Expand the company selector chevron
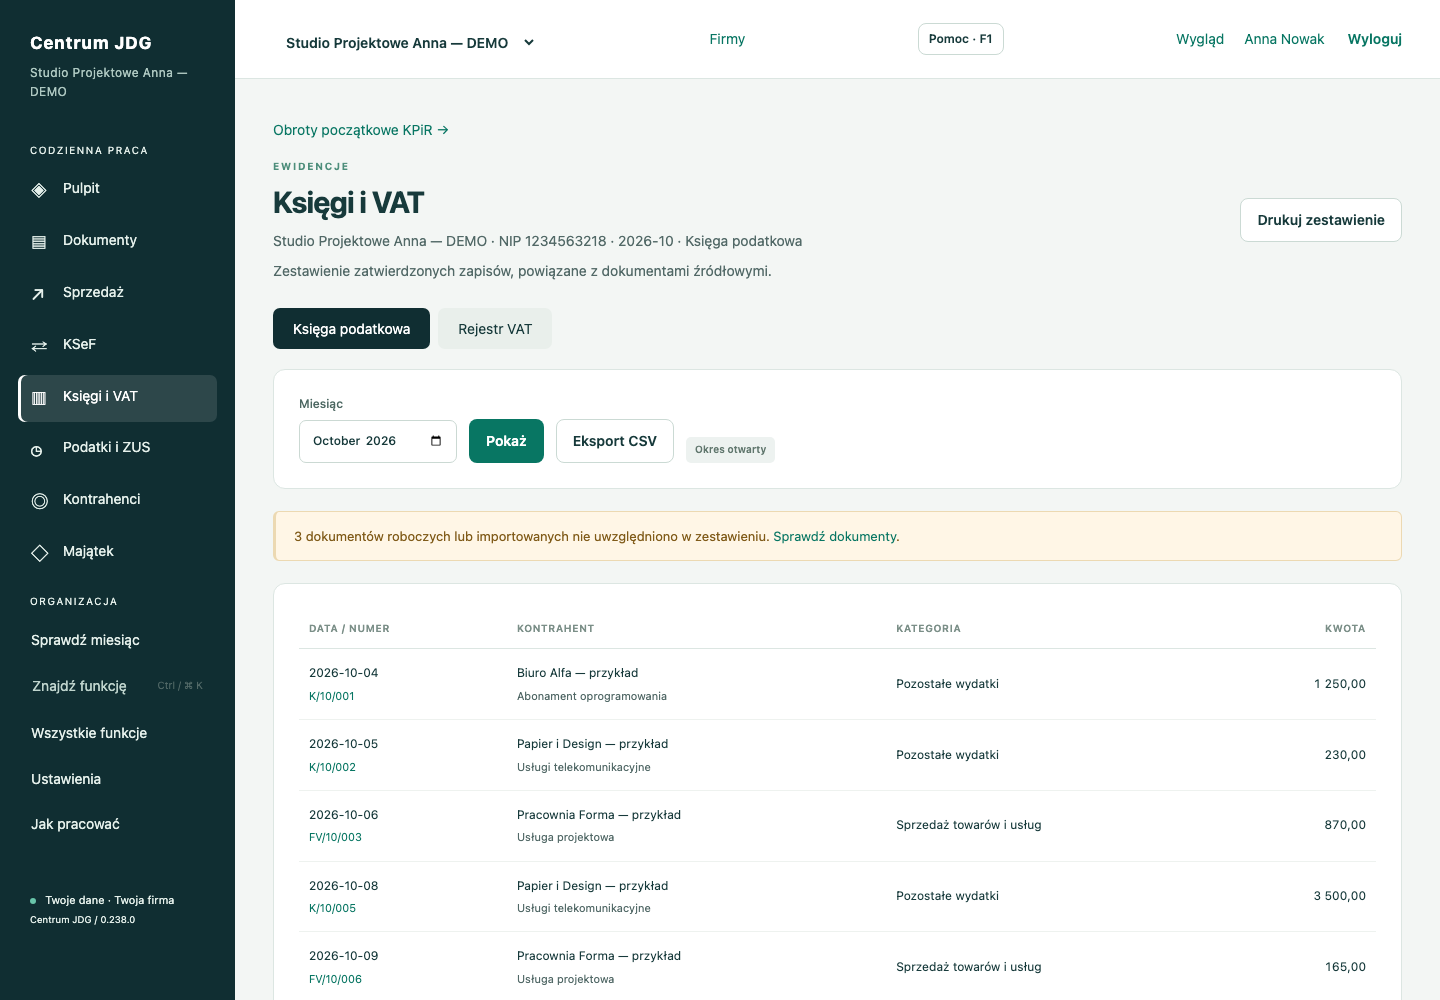This screenshot has height=1000, width=1440. (x=529, y=43)
